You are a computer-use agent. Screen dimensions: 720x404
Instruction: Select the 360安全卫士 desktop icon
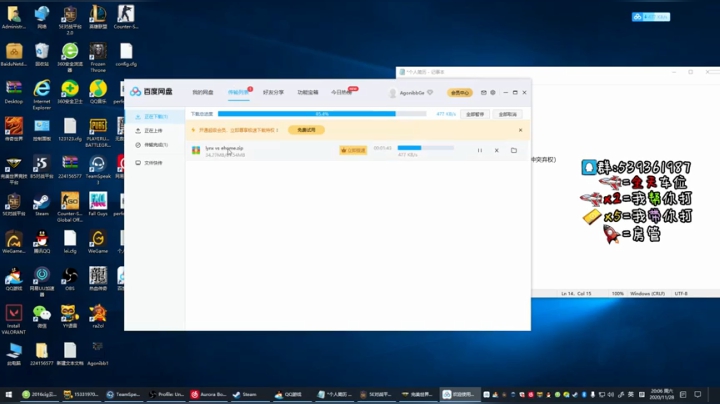(70, 92)
